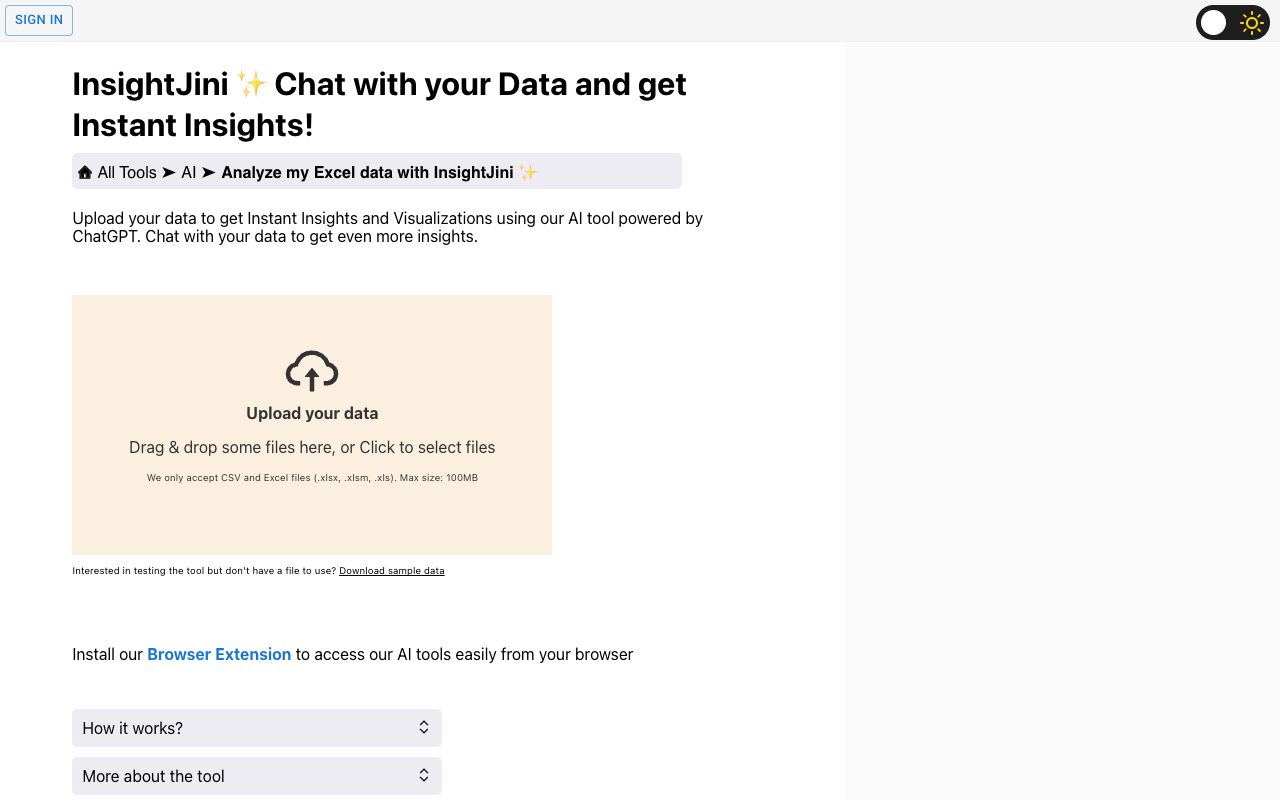Screen dimensions: 1280x800
Task: Click the SIGN IN button
Action: 39,20
